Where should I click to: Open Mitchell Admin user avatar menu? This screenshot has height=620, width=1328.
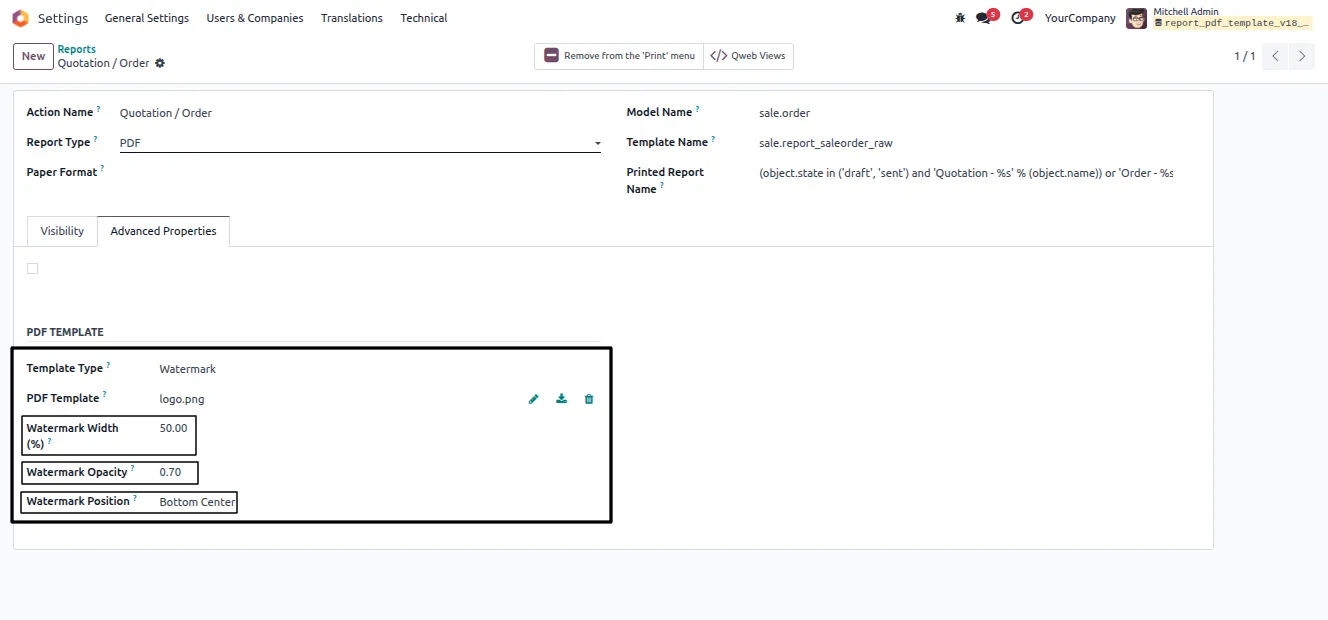[x=1136, y=18]
